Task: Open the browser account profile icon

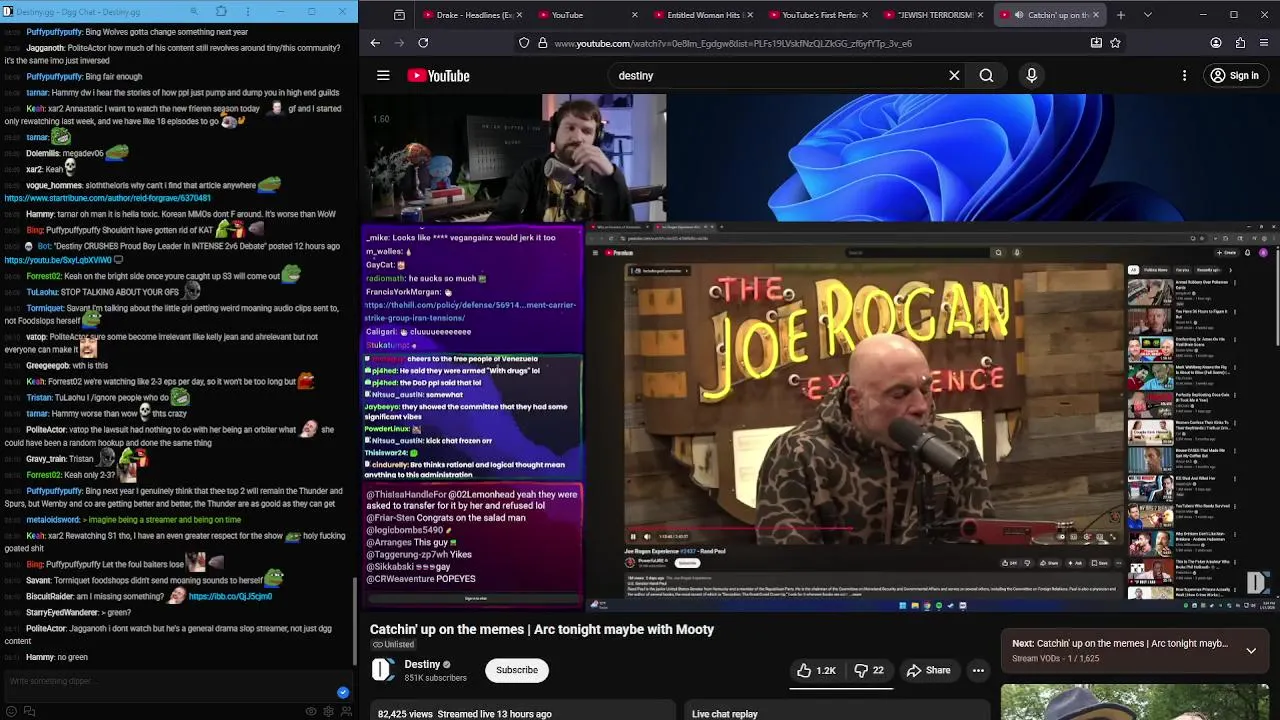Action: 1216,43
